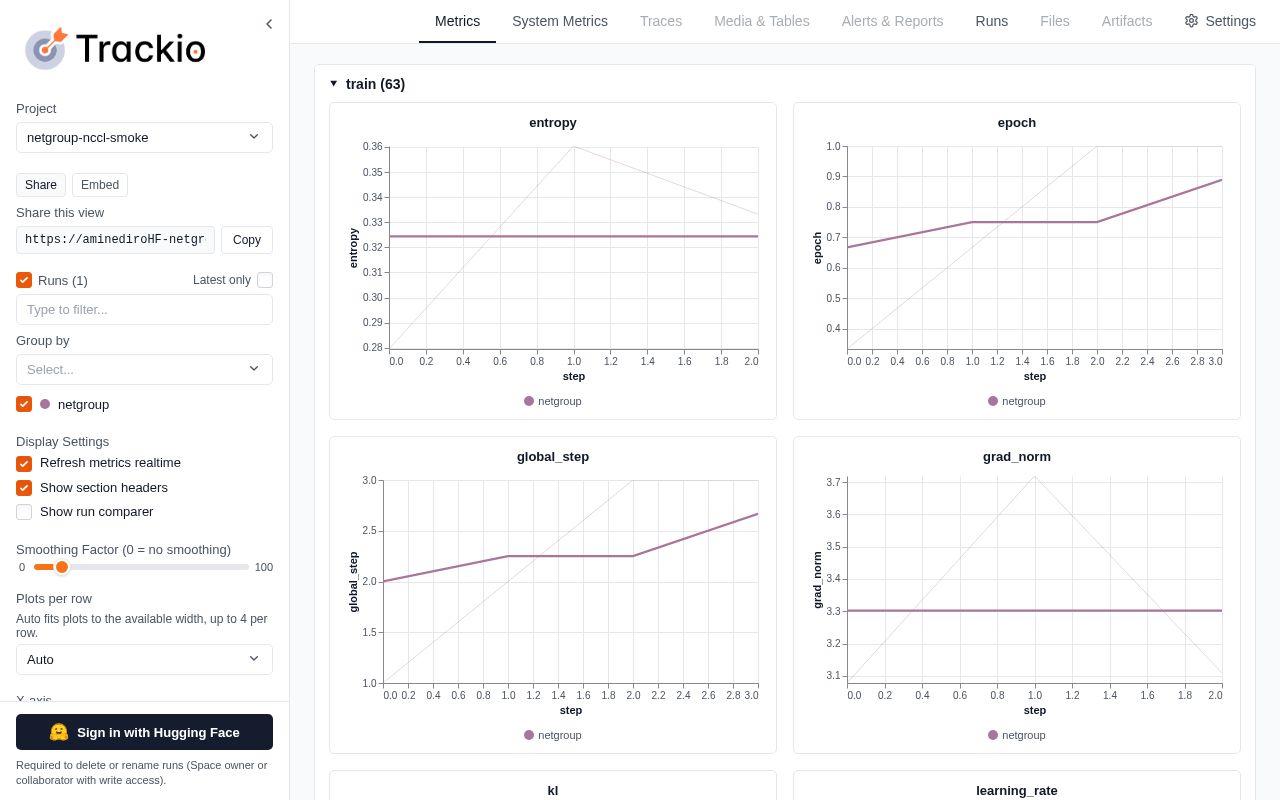
Task: Click the Trackio logo icon
Action: (x=46, y=48)
